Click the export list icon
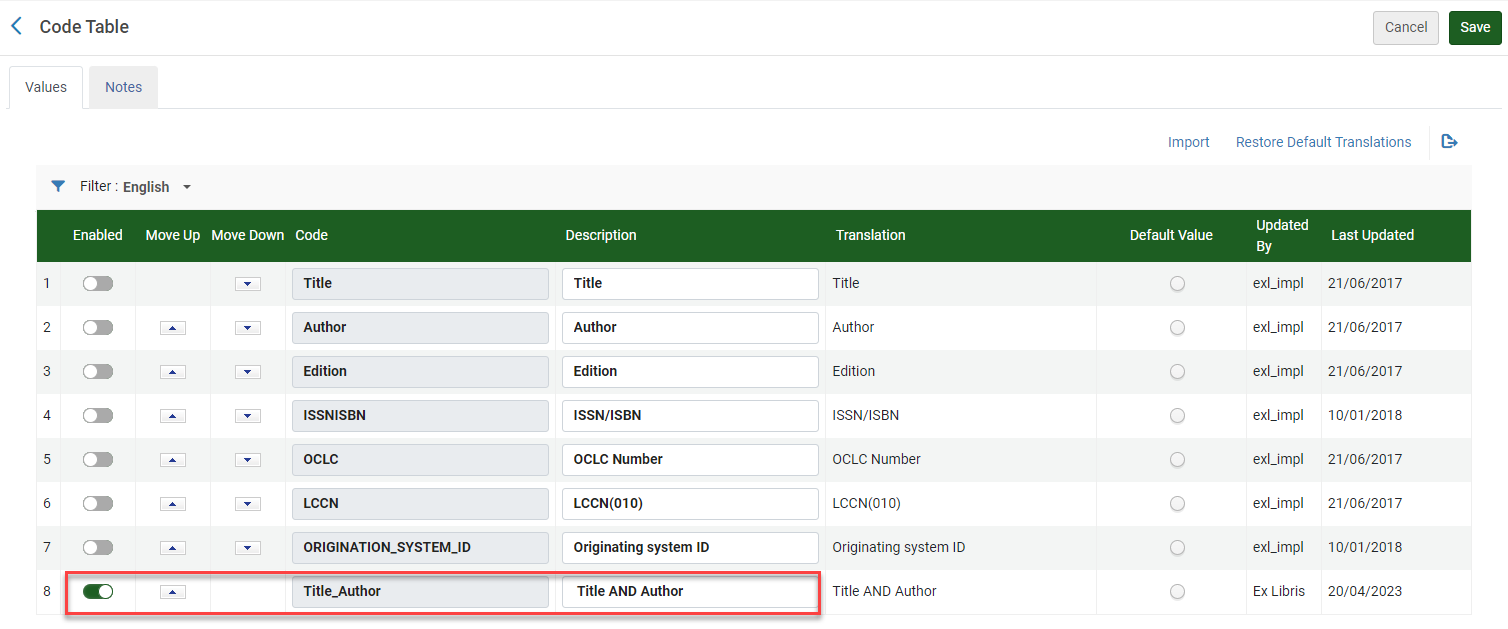The image size is (1508, 629). (x=1449, y=142)
